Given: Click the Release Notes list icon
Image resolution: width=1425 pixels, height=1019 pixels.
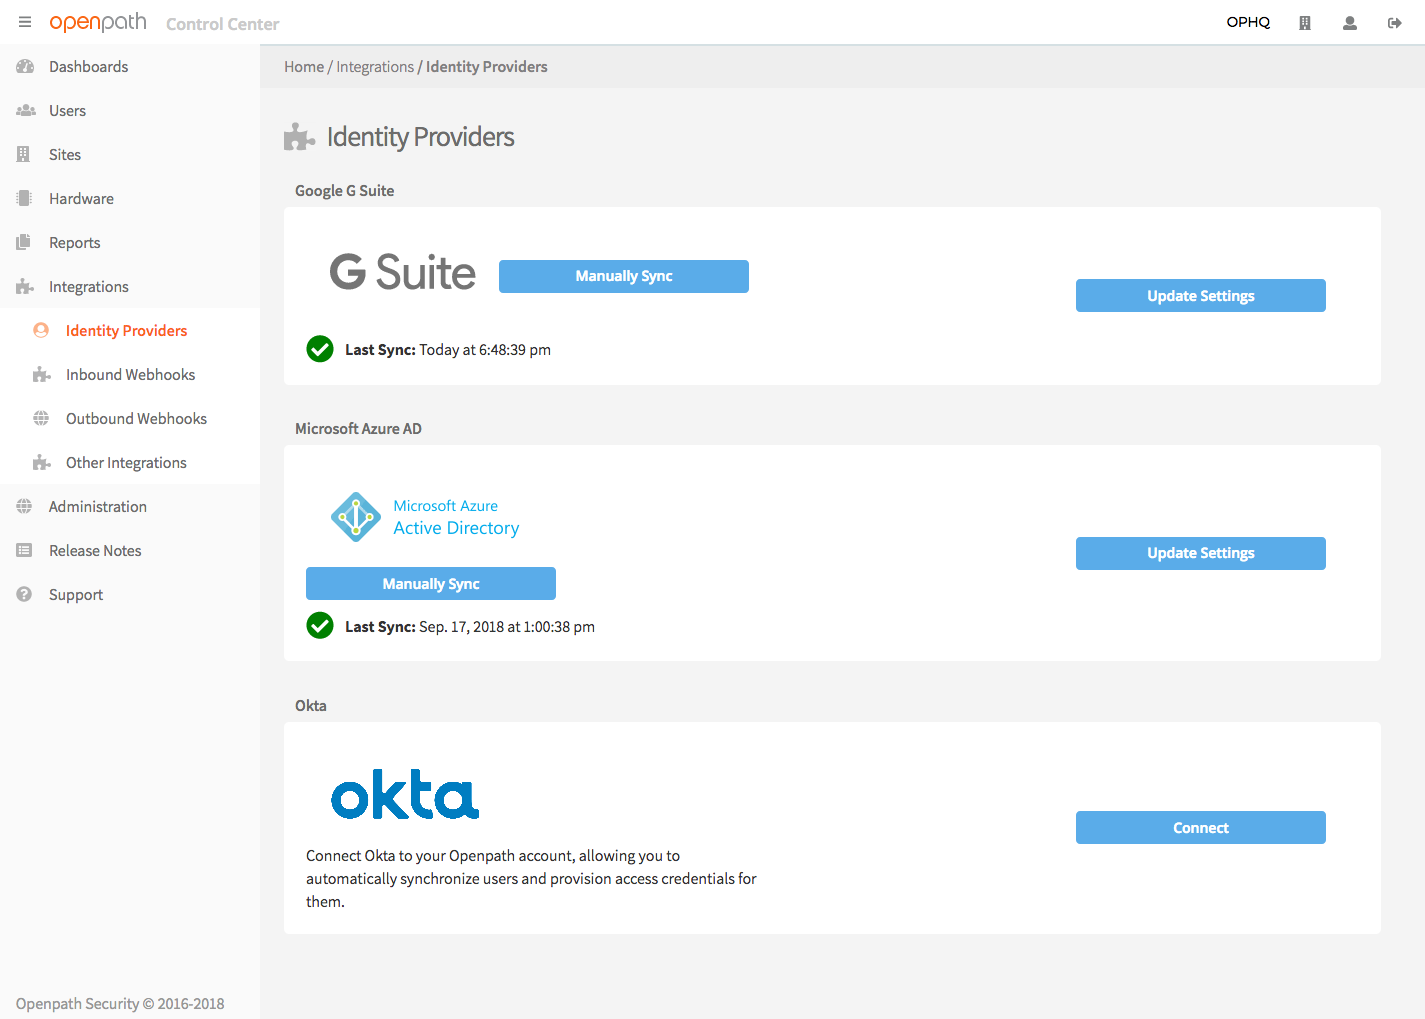Looking at the screenshot, I should [24, 551].
